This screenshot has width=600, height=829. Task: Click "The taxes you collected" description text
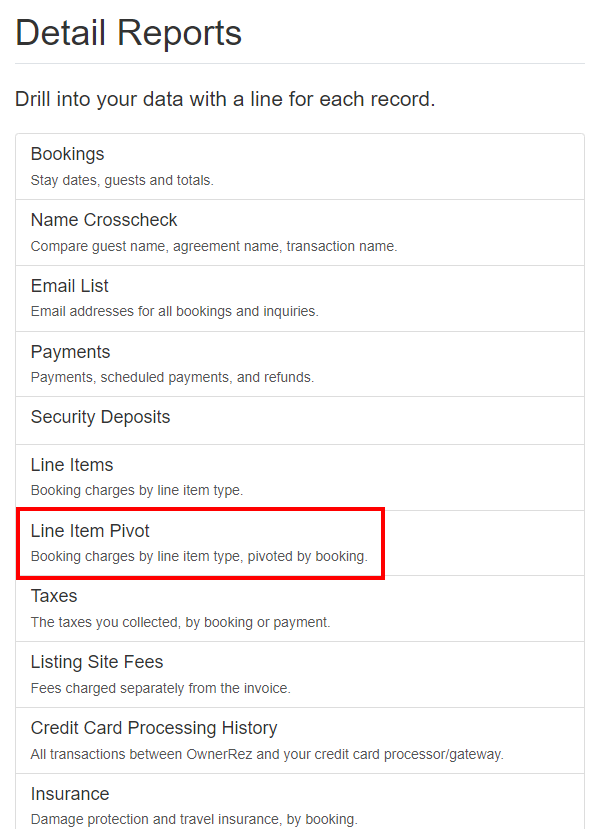pos(180,622)
